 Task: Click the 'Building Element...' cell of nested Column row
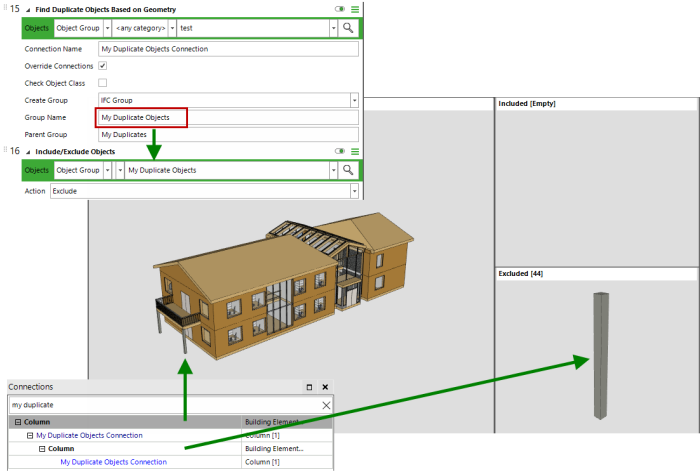tap(287, 449)
